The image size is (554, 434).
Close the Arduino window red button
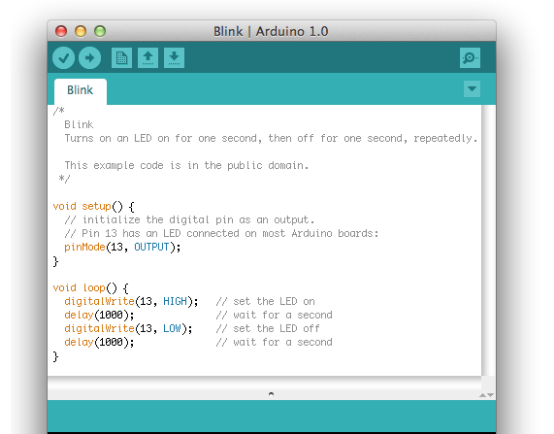tap(61, 31)
